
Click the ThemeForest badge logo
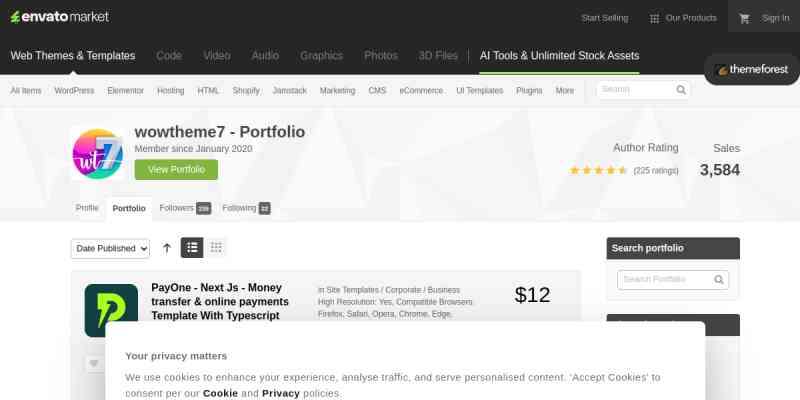pos(752,70)
